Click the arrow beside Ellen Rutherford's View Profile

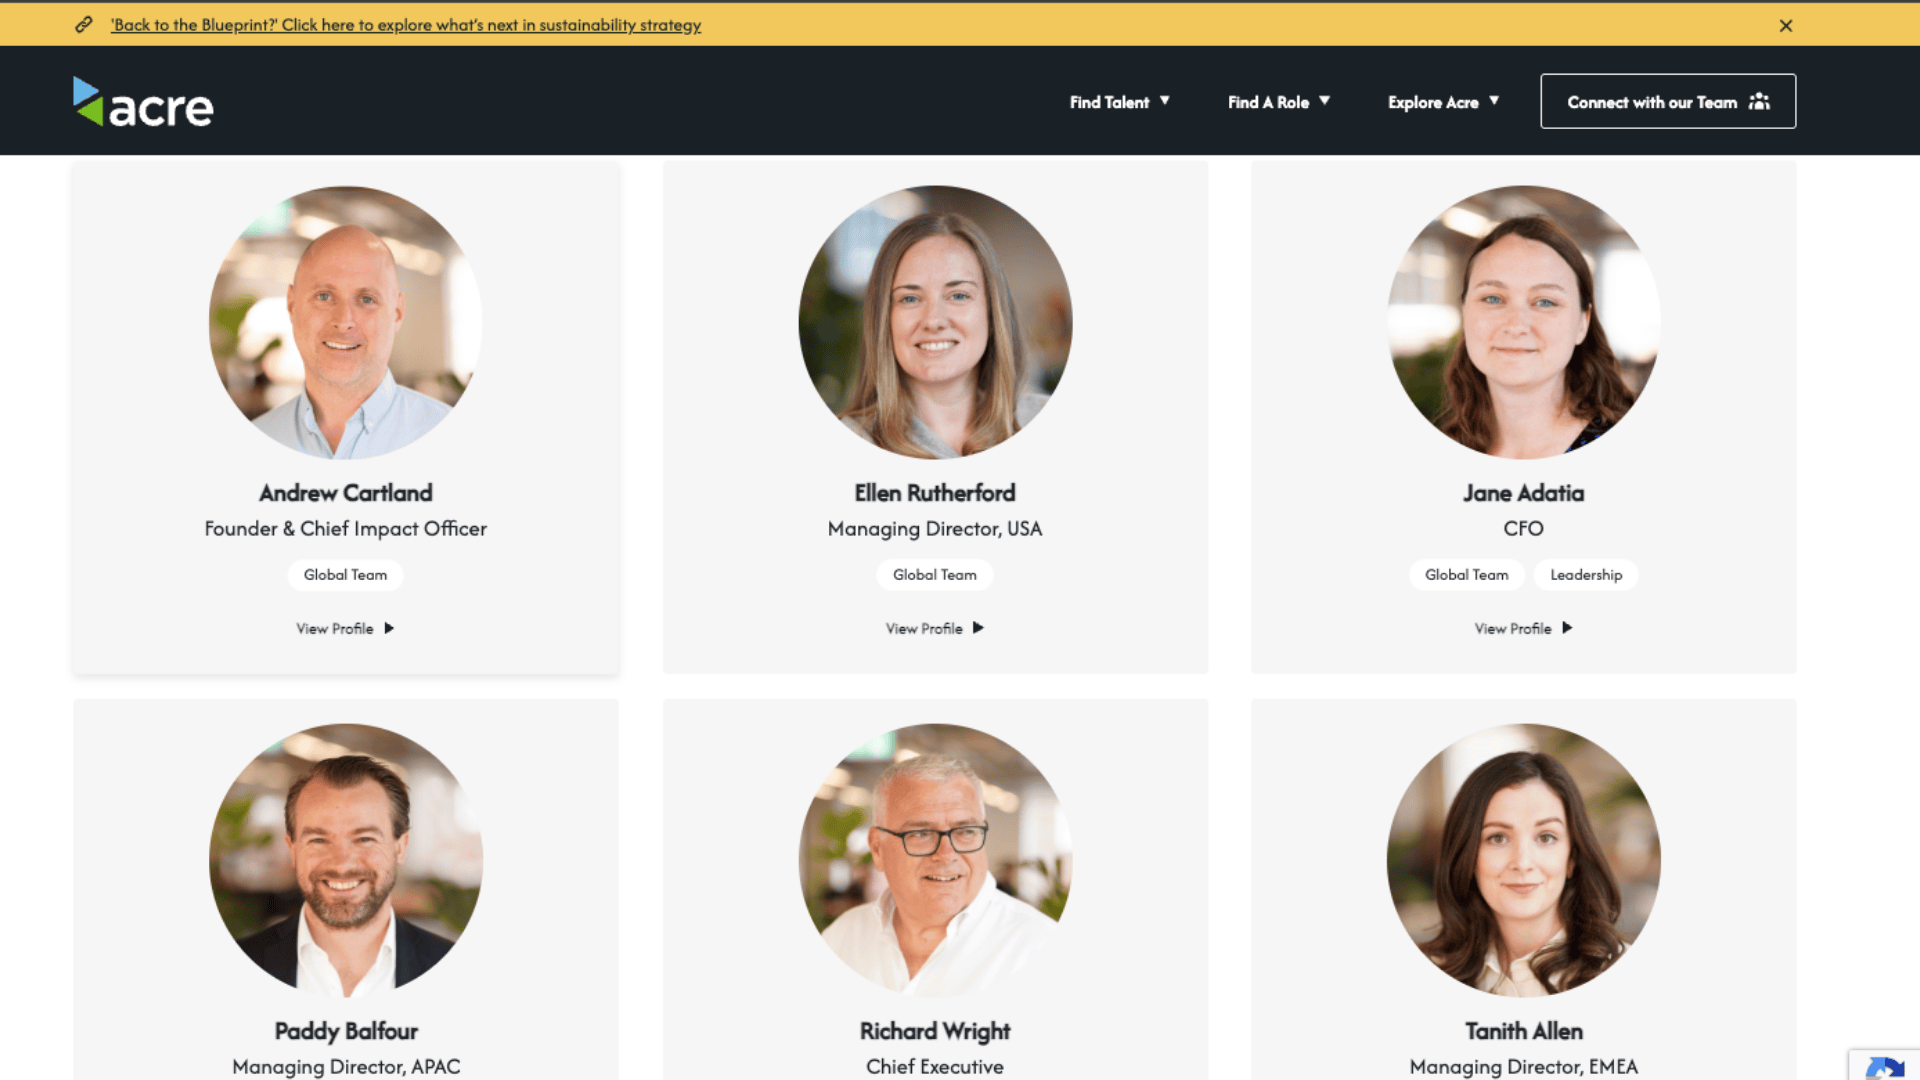click(x=978, y=628)
